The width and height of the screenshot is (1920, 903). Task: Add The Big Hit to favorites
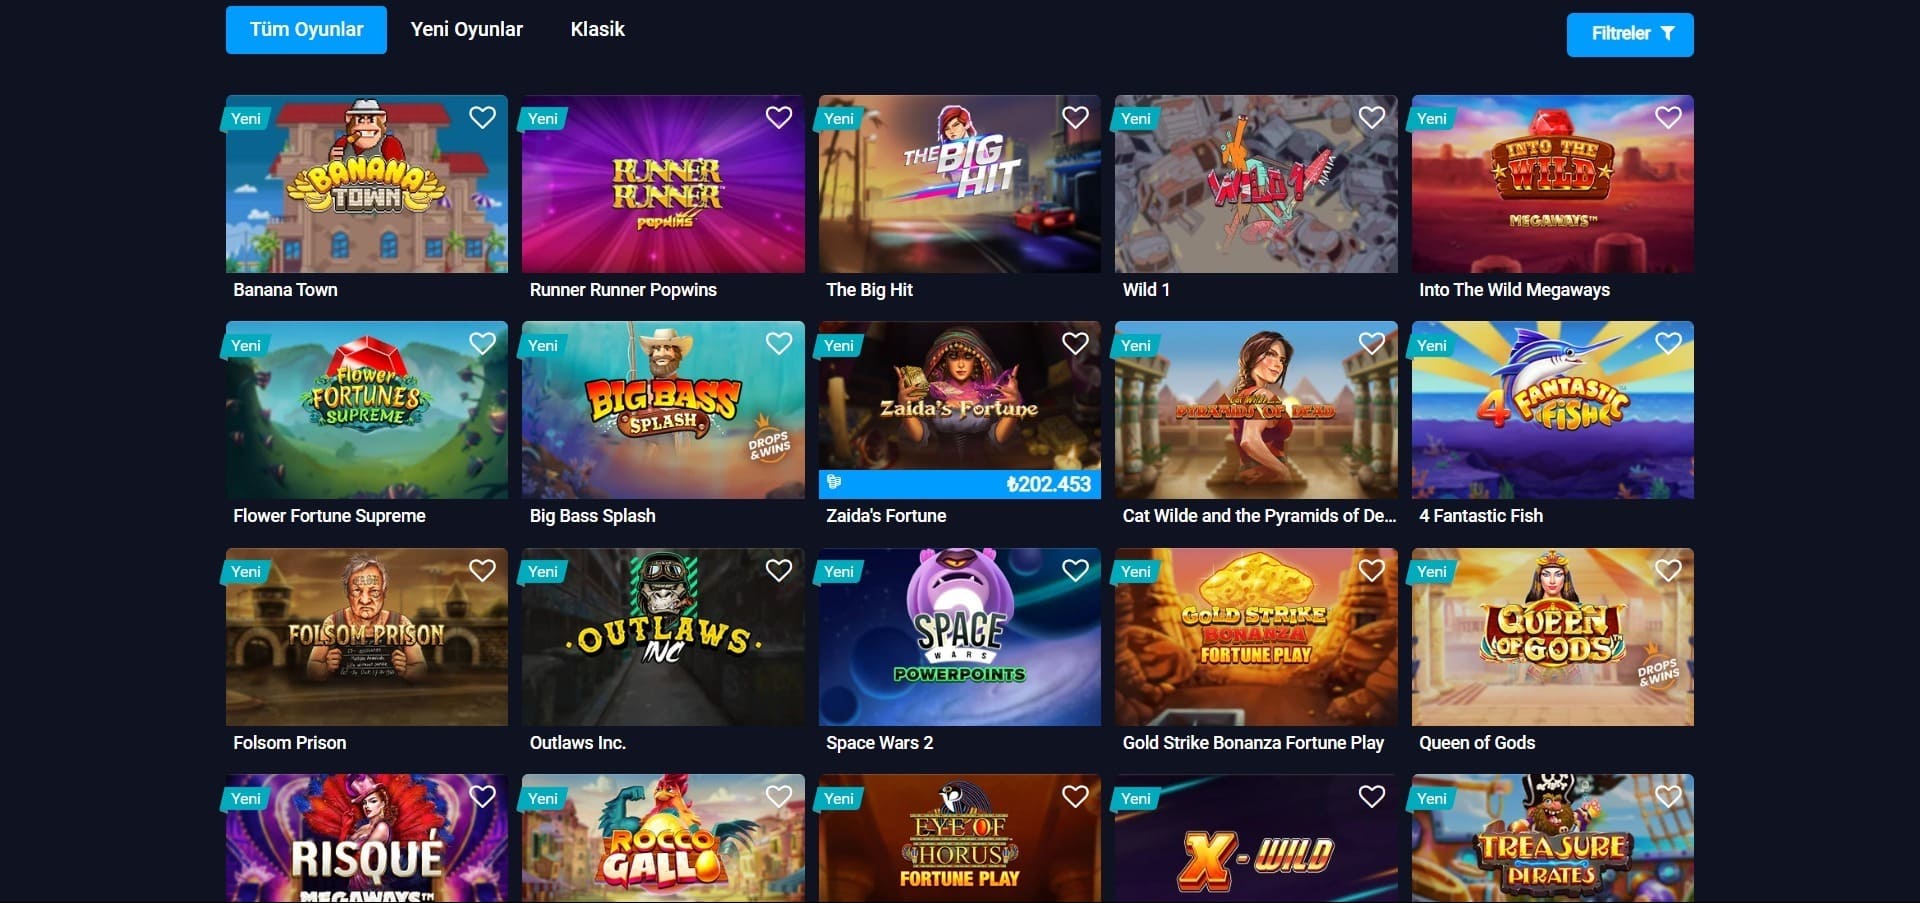(x=1075, y=118)
